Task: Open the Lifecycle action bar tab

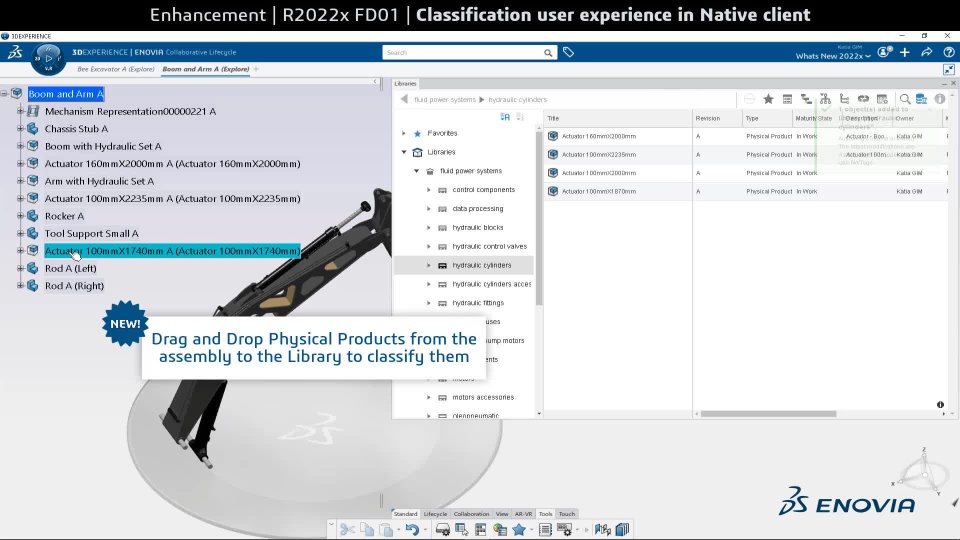Action: click(x=435, y=514)
